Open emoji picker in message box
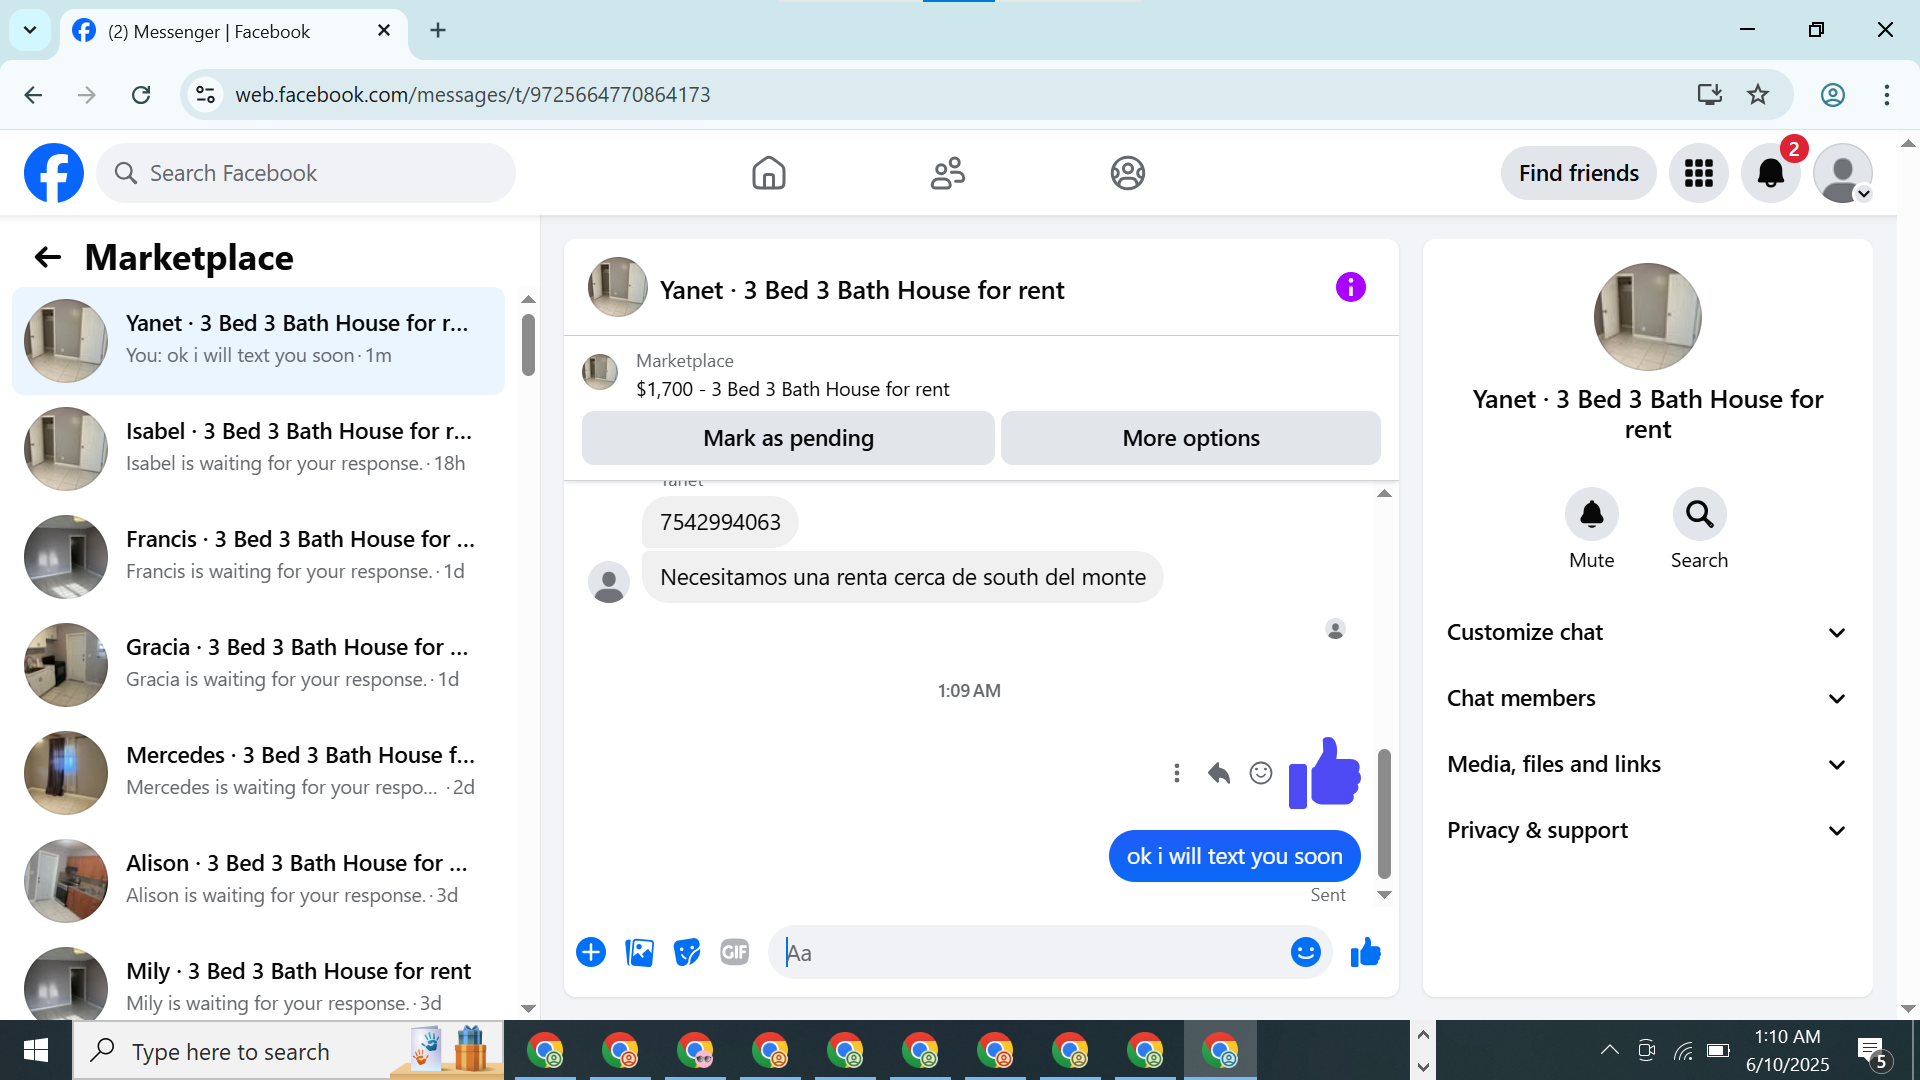 [x=1305, y=953]
